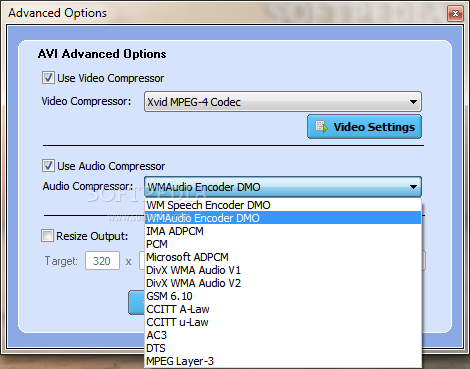
Task: Select CCITT A-Law option
Action: (283, 309)
